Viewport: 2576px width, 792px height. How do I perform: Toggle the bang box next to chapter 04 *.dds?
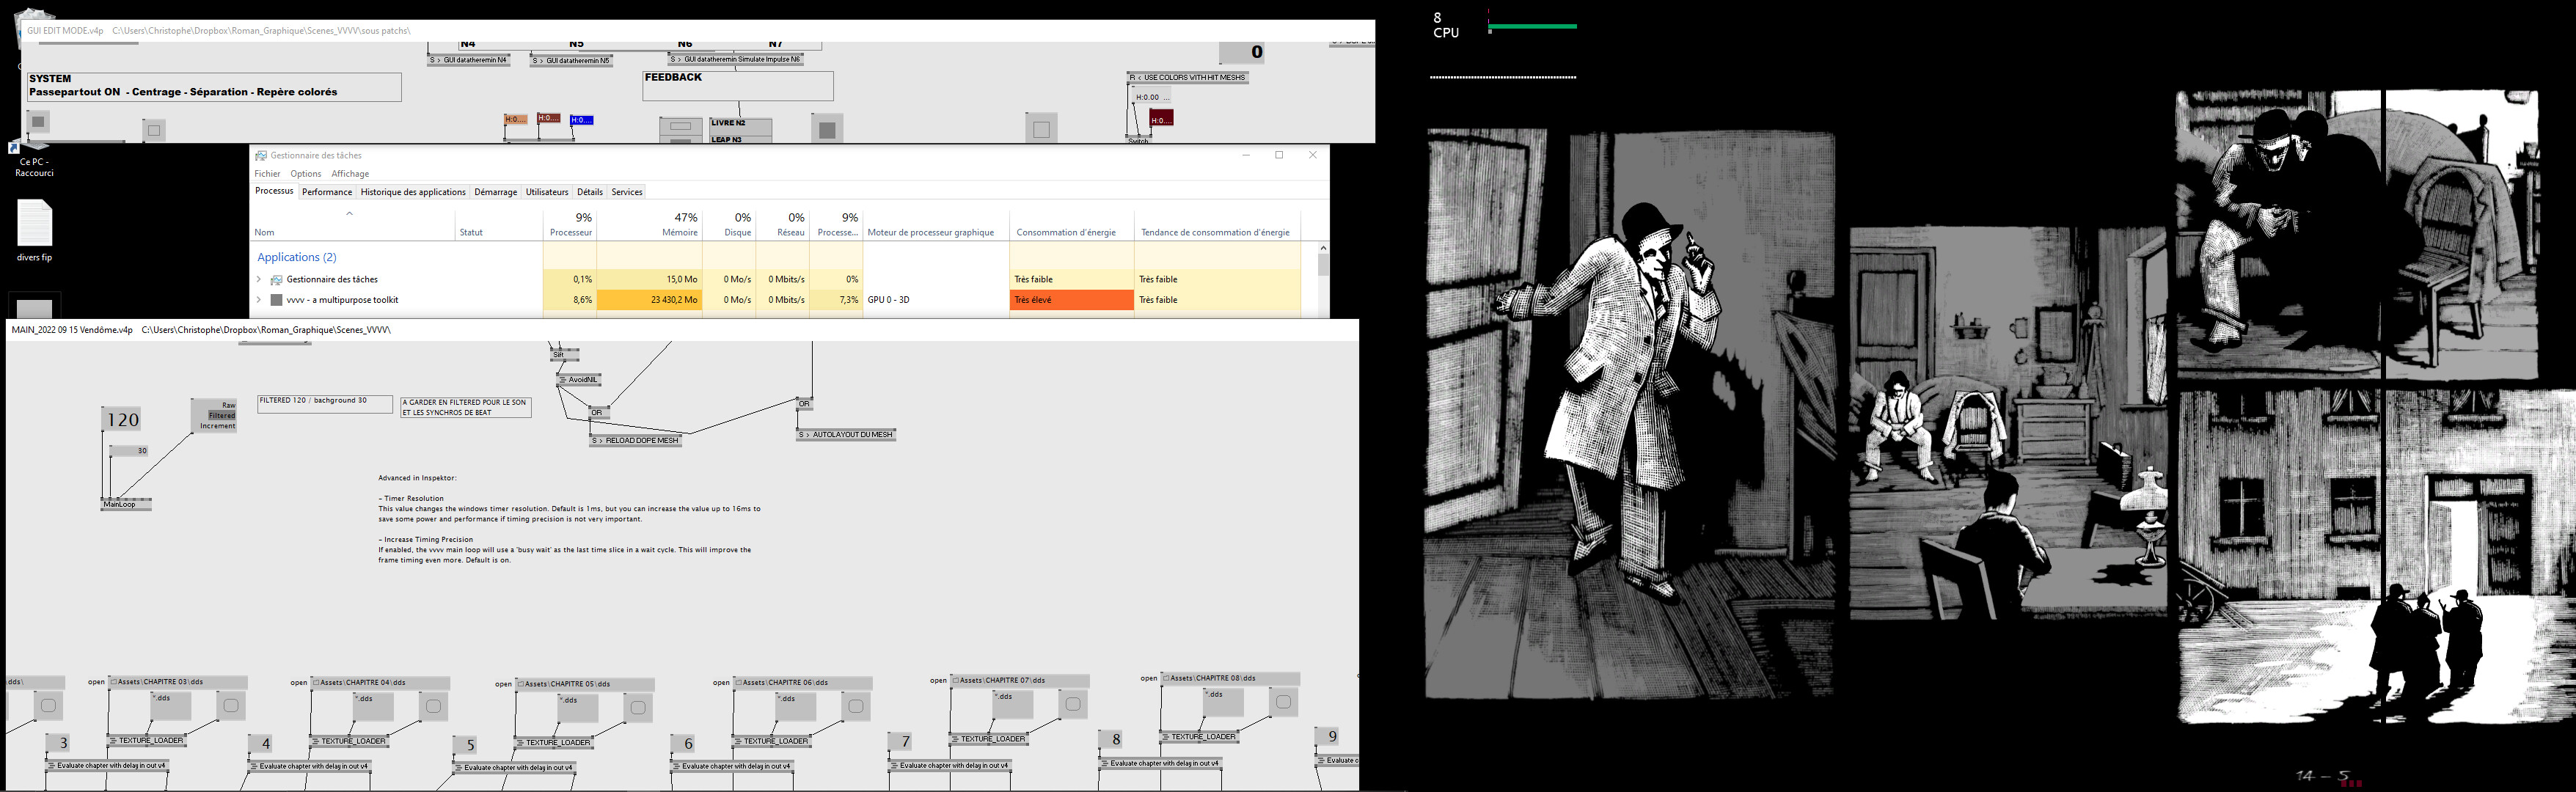pos(433,707)
